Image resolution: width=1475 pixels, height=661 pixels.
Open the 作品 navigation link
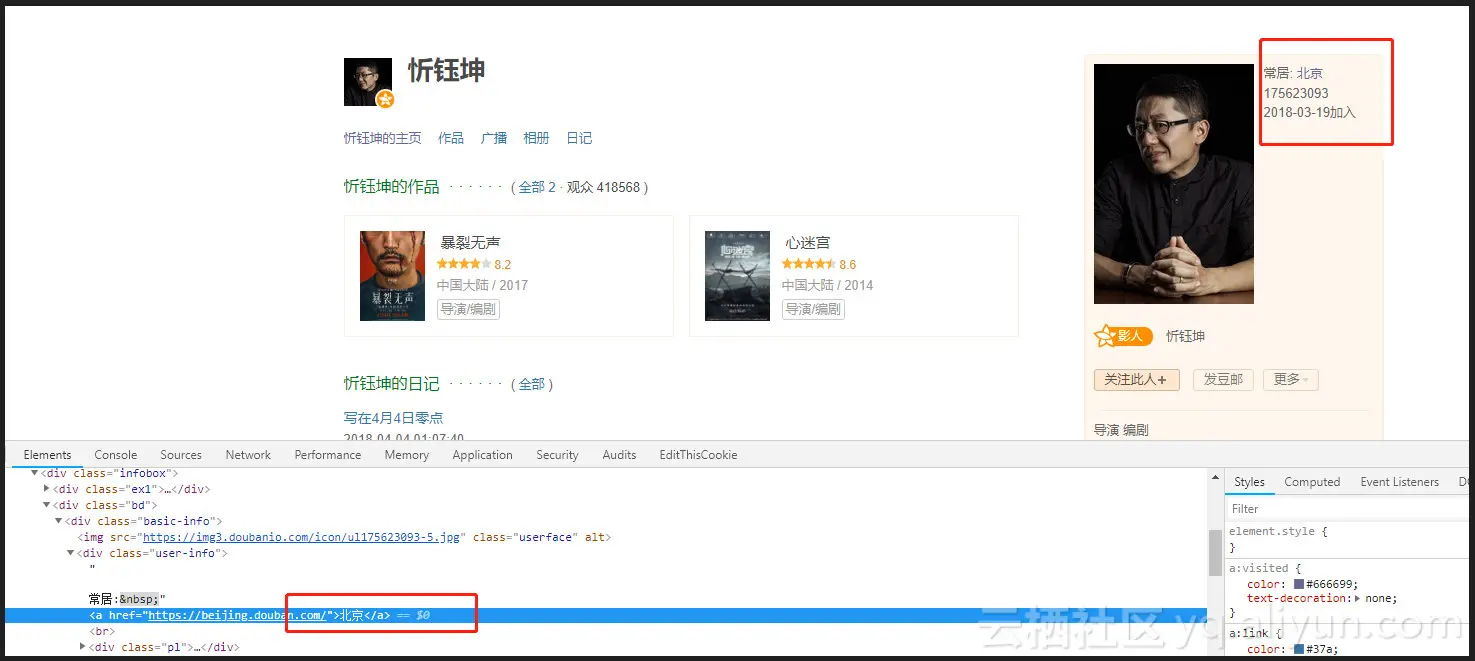pyautogui.click(x=451, y=138)
